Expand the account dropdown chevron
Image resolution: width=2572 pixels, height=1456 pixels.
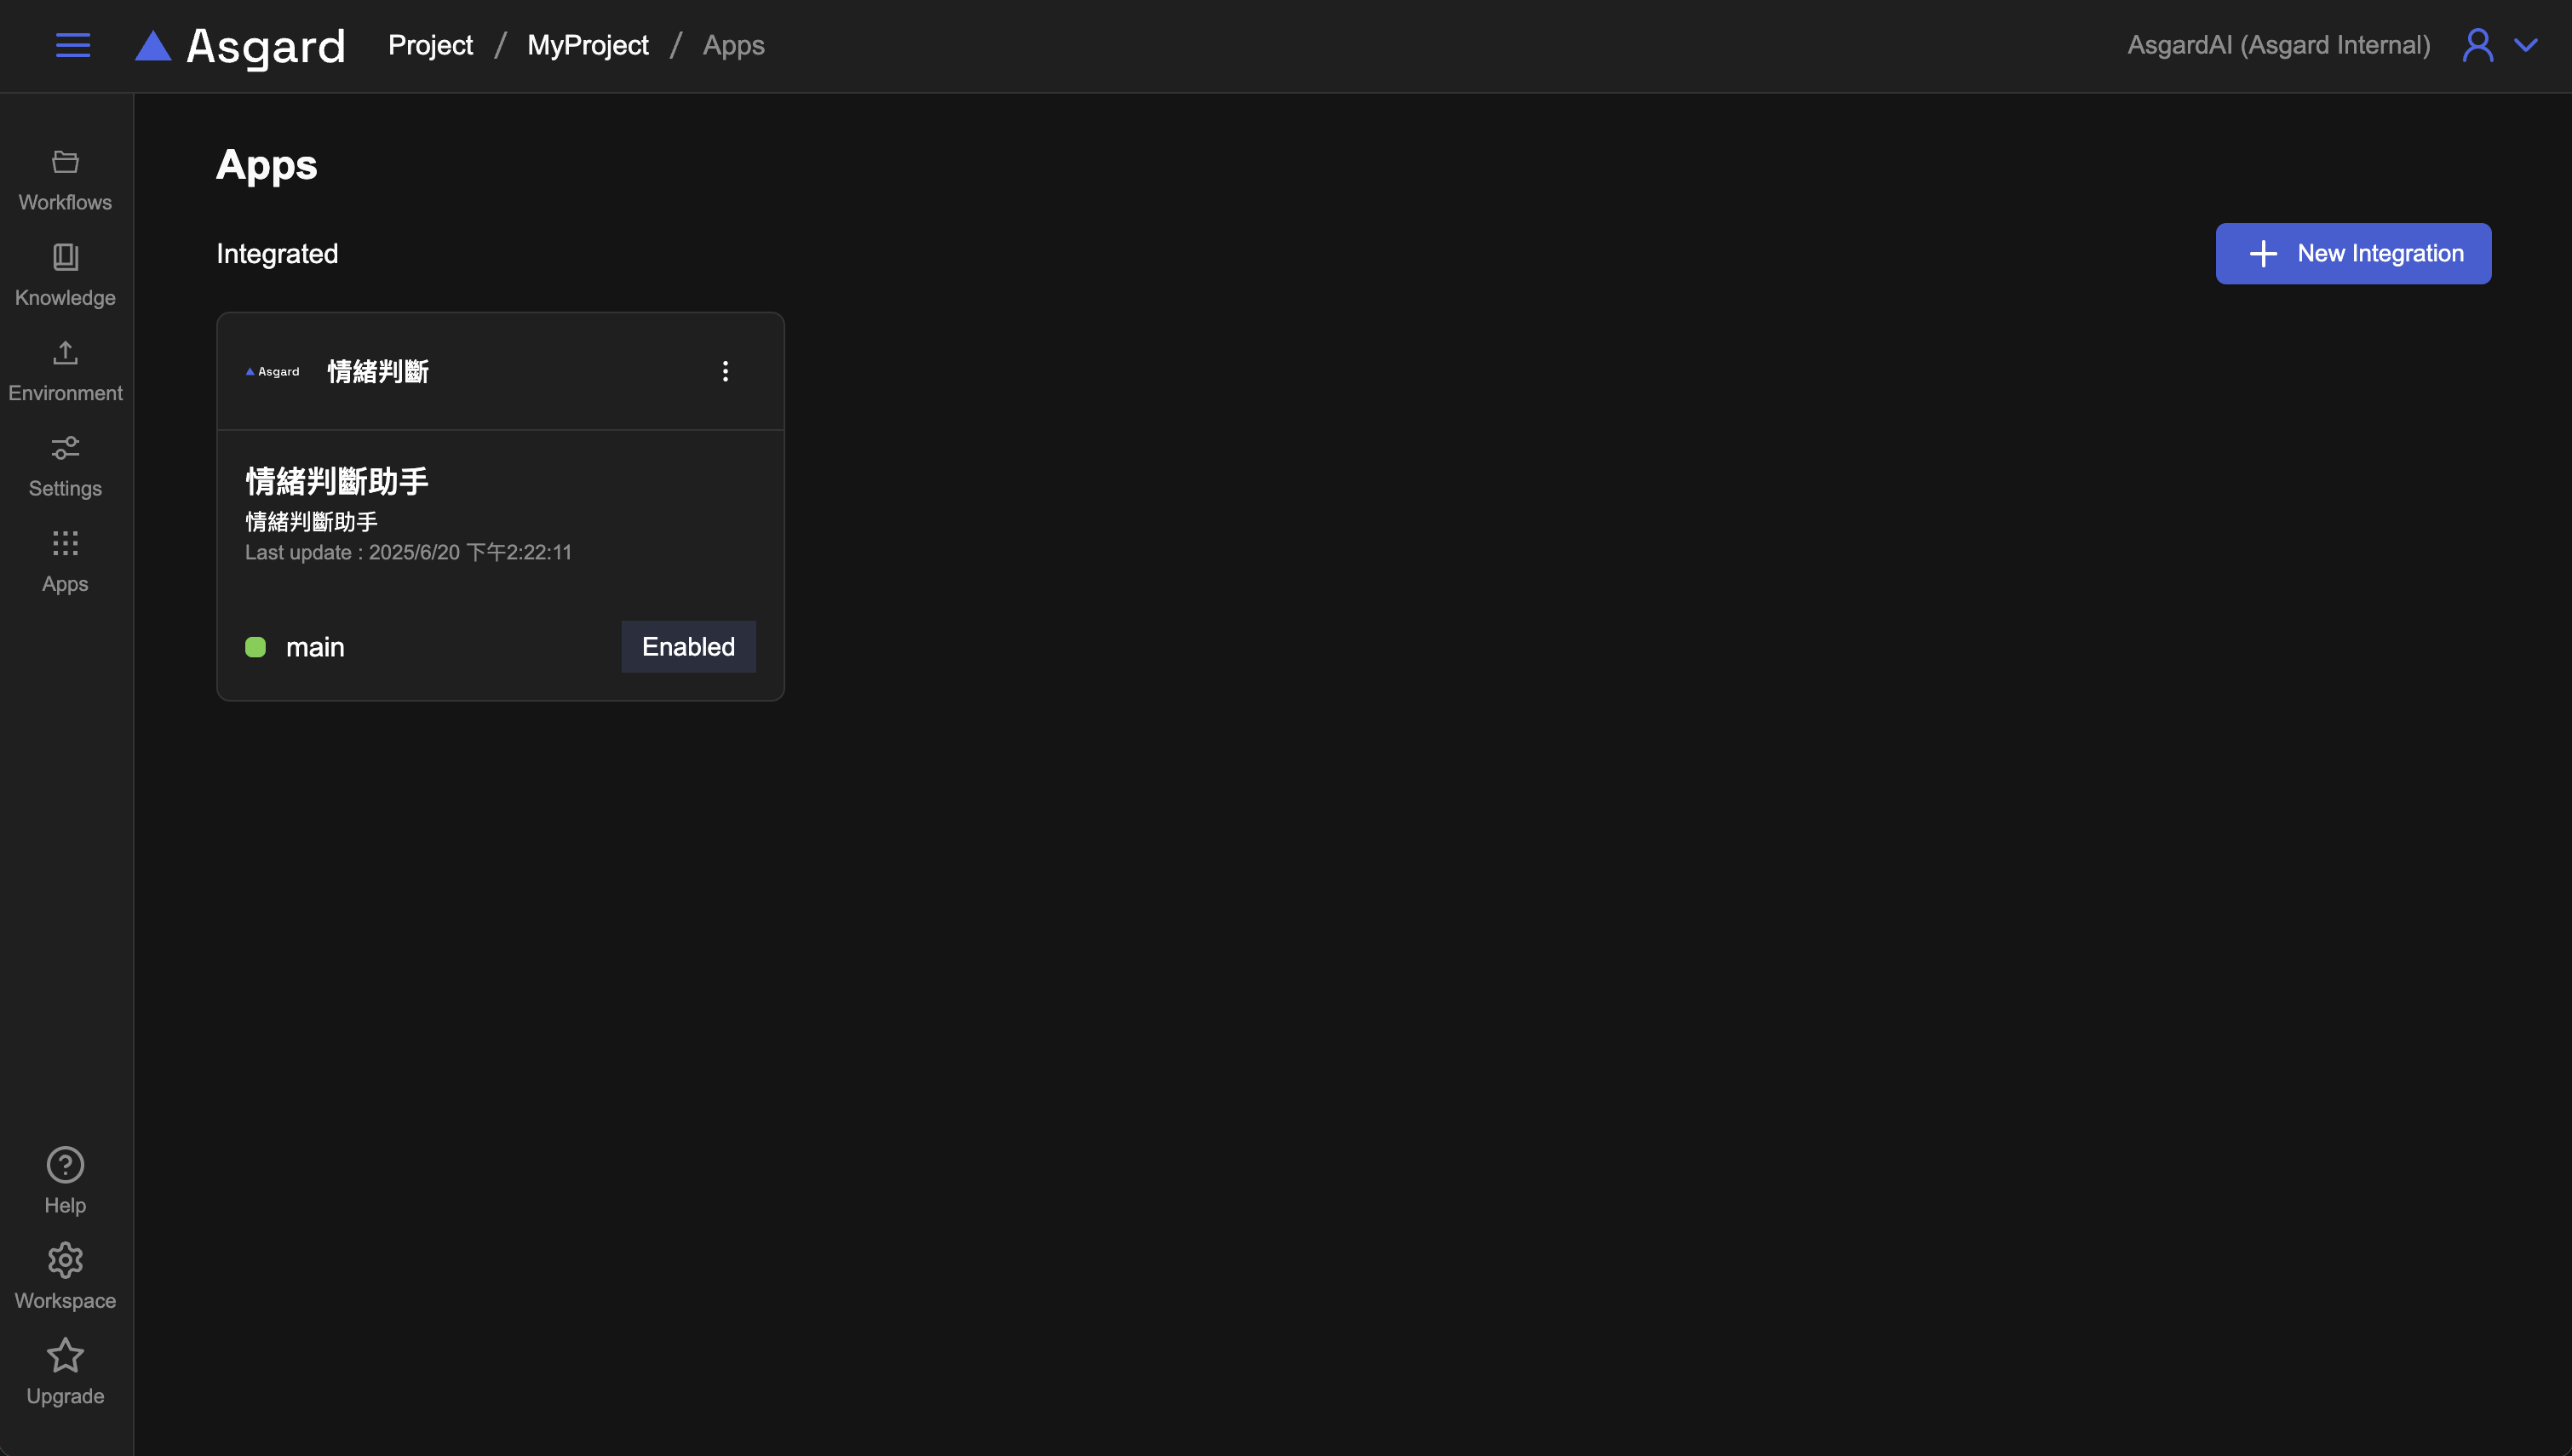2526,45
